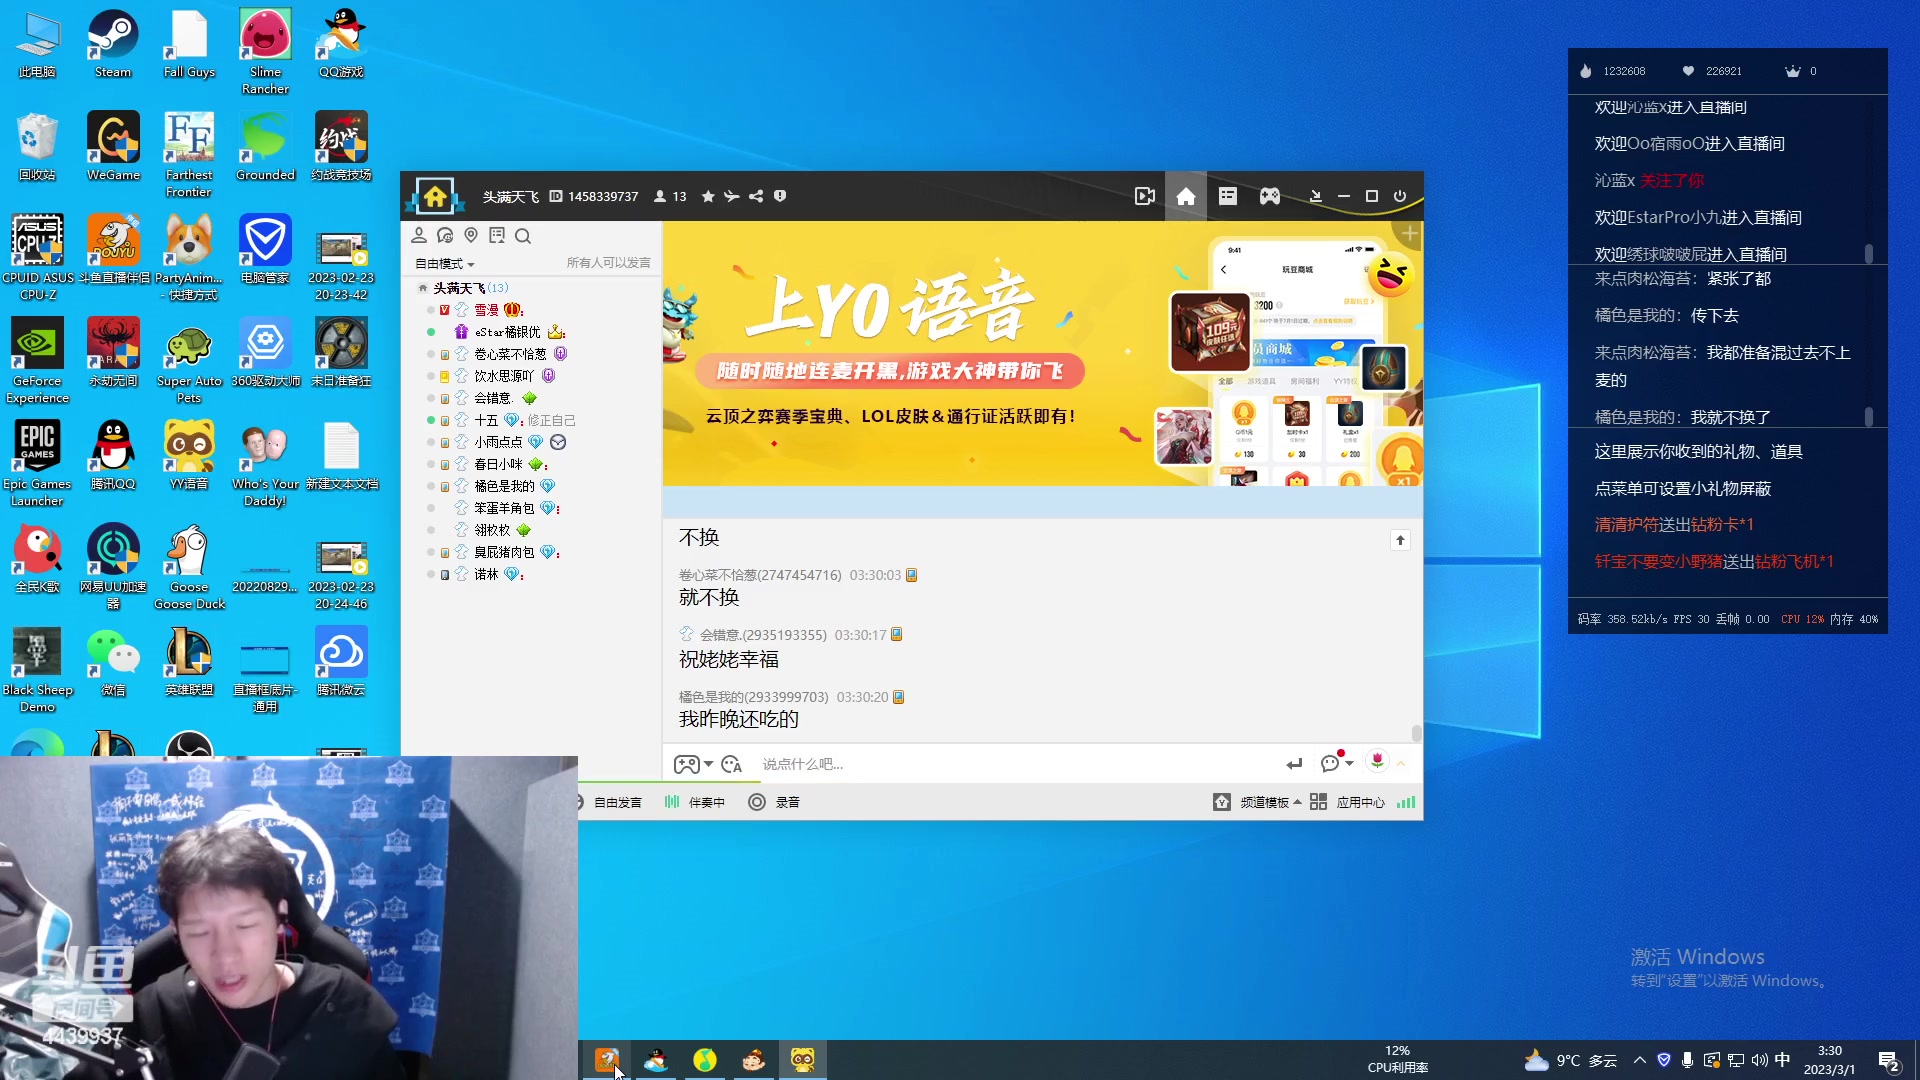The width and height of the screenshot is (1920, 1080).
Task: Click the signal strength bars icon
Action: point(1406,802)
